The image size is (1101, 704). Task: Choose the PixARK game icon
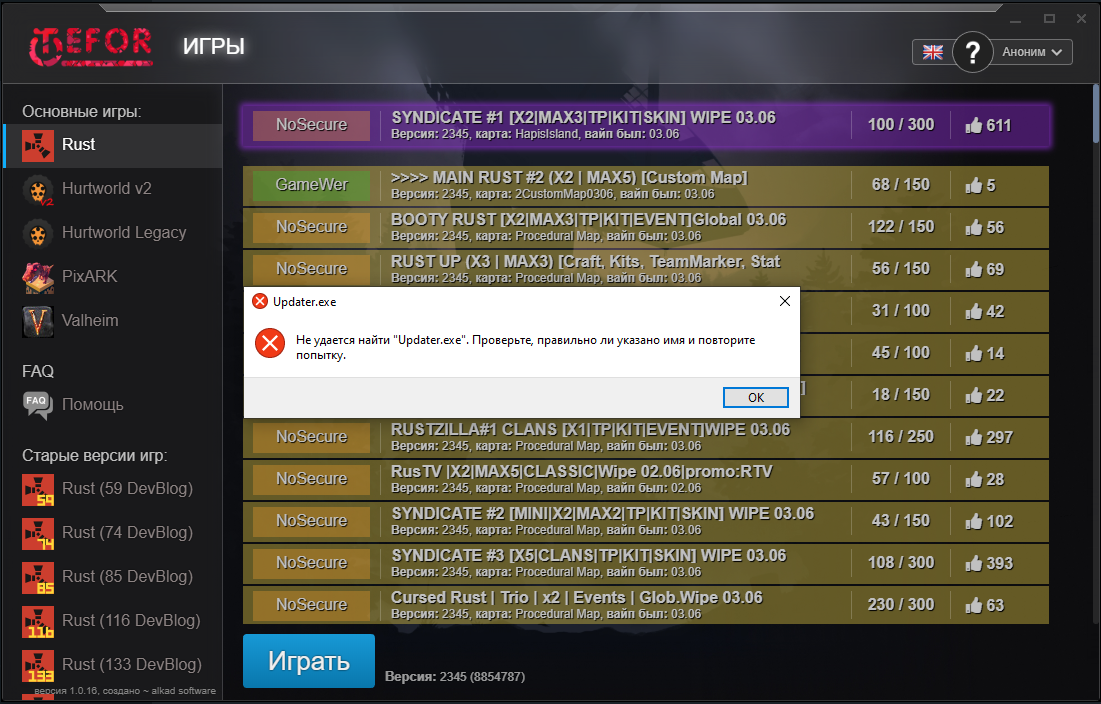[x=38, y=277]
